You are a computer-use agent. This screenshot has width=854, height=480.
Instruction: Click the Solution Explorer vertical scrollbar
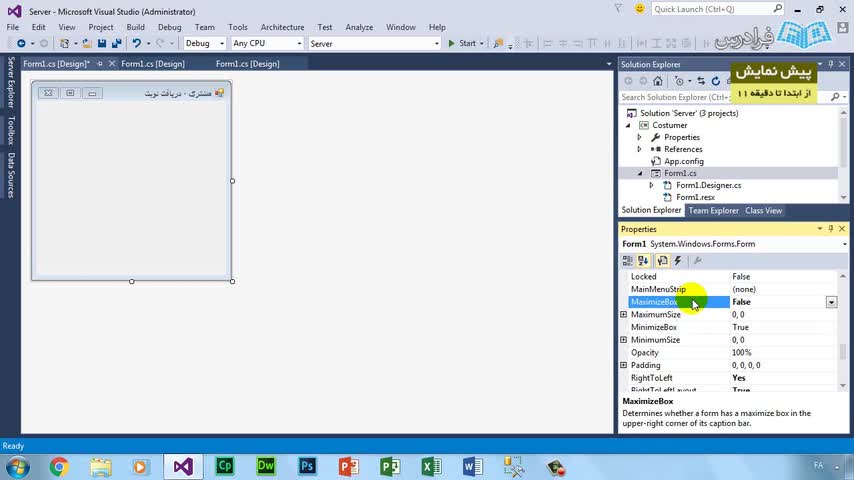844,155
